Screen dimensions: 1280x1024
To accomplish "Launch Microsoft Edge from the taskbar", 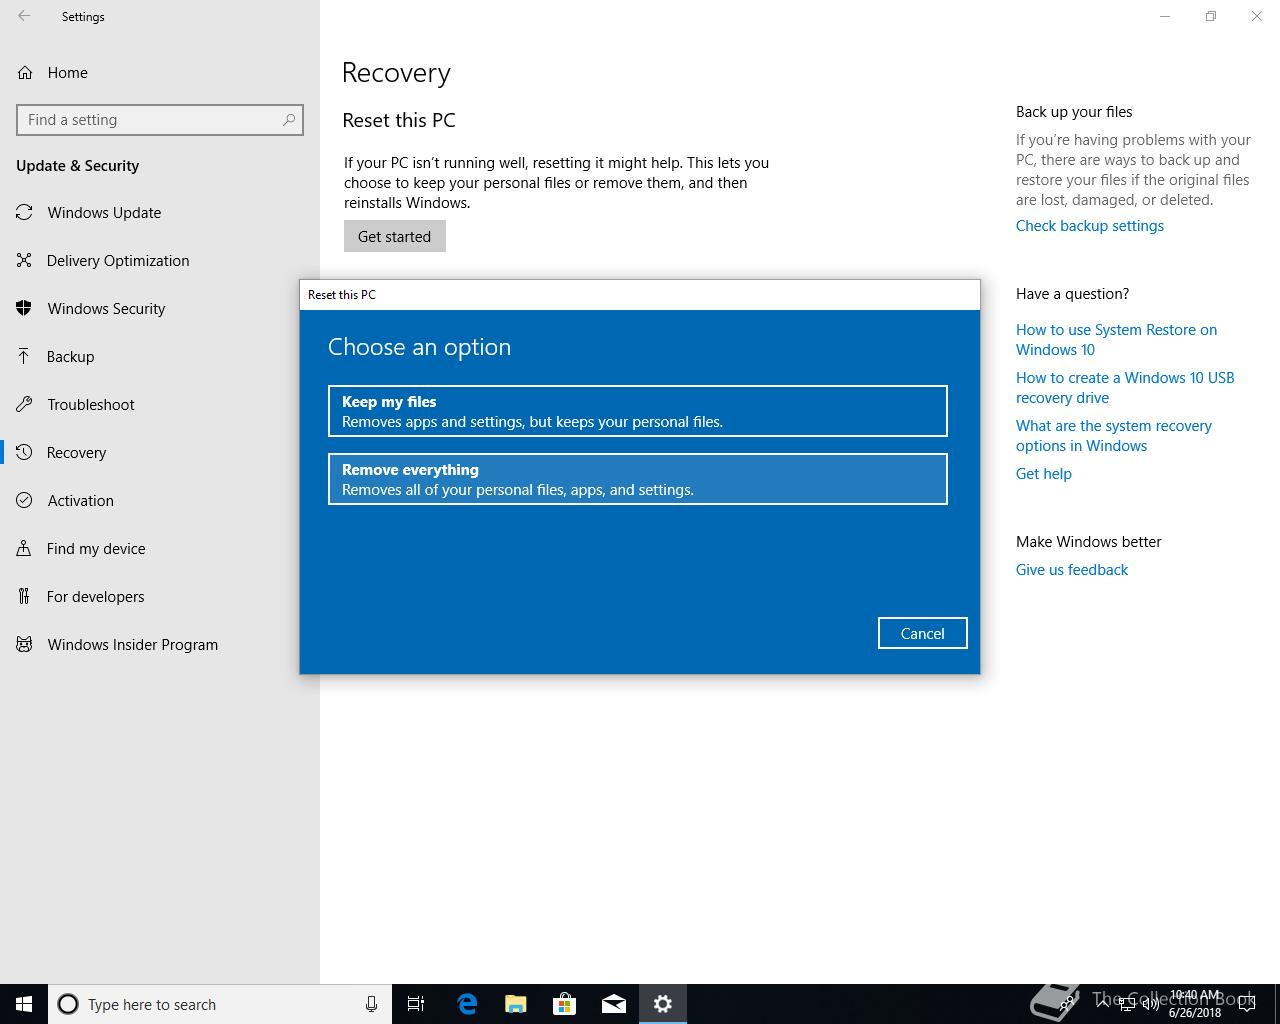I will pos(467,1004).
